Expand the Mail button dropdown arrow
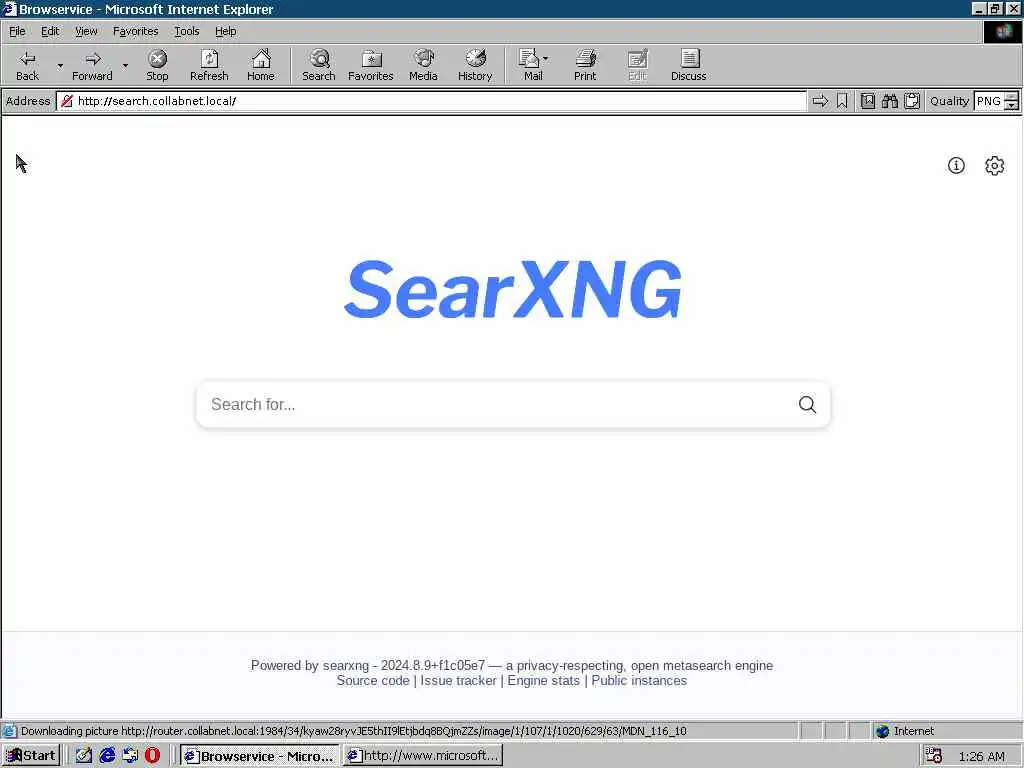1024x768 pixels. pyautogui.click(x=545, y=59)
